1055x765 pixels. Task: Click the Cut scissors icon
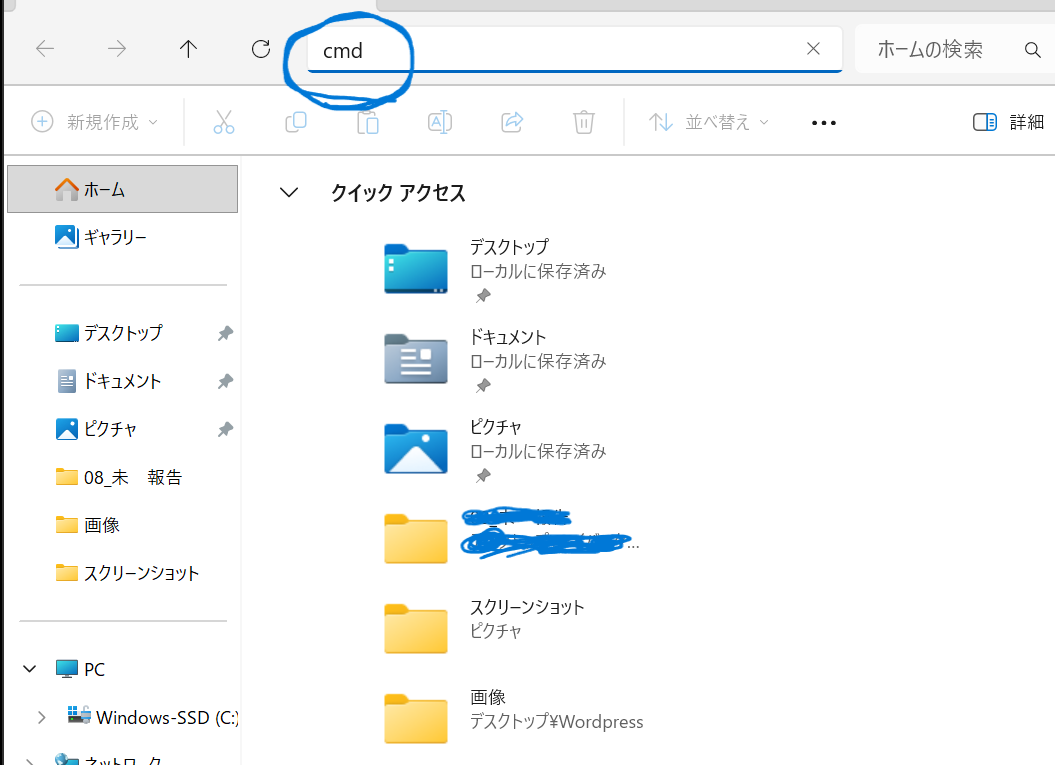pos(224,122)
